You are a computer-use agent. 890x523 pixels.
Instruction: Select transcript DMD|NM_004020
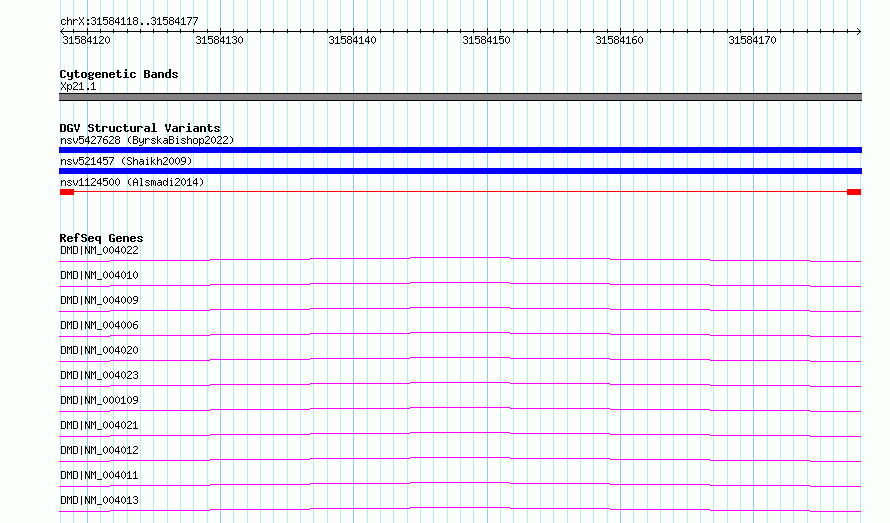tap(99, 350)
